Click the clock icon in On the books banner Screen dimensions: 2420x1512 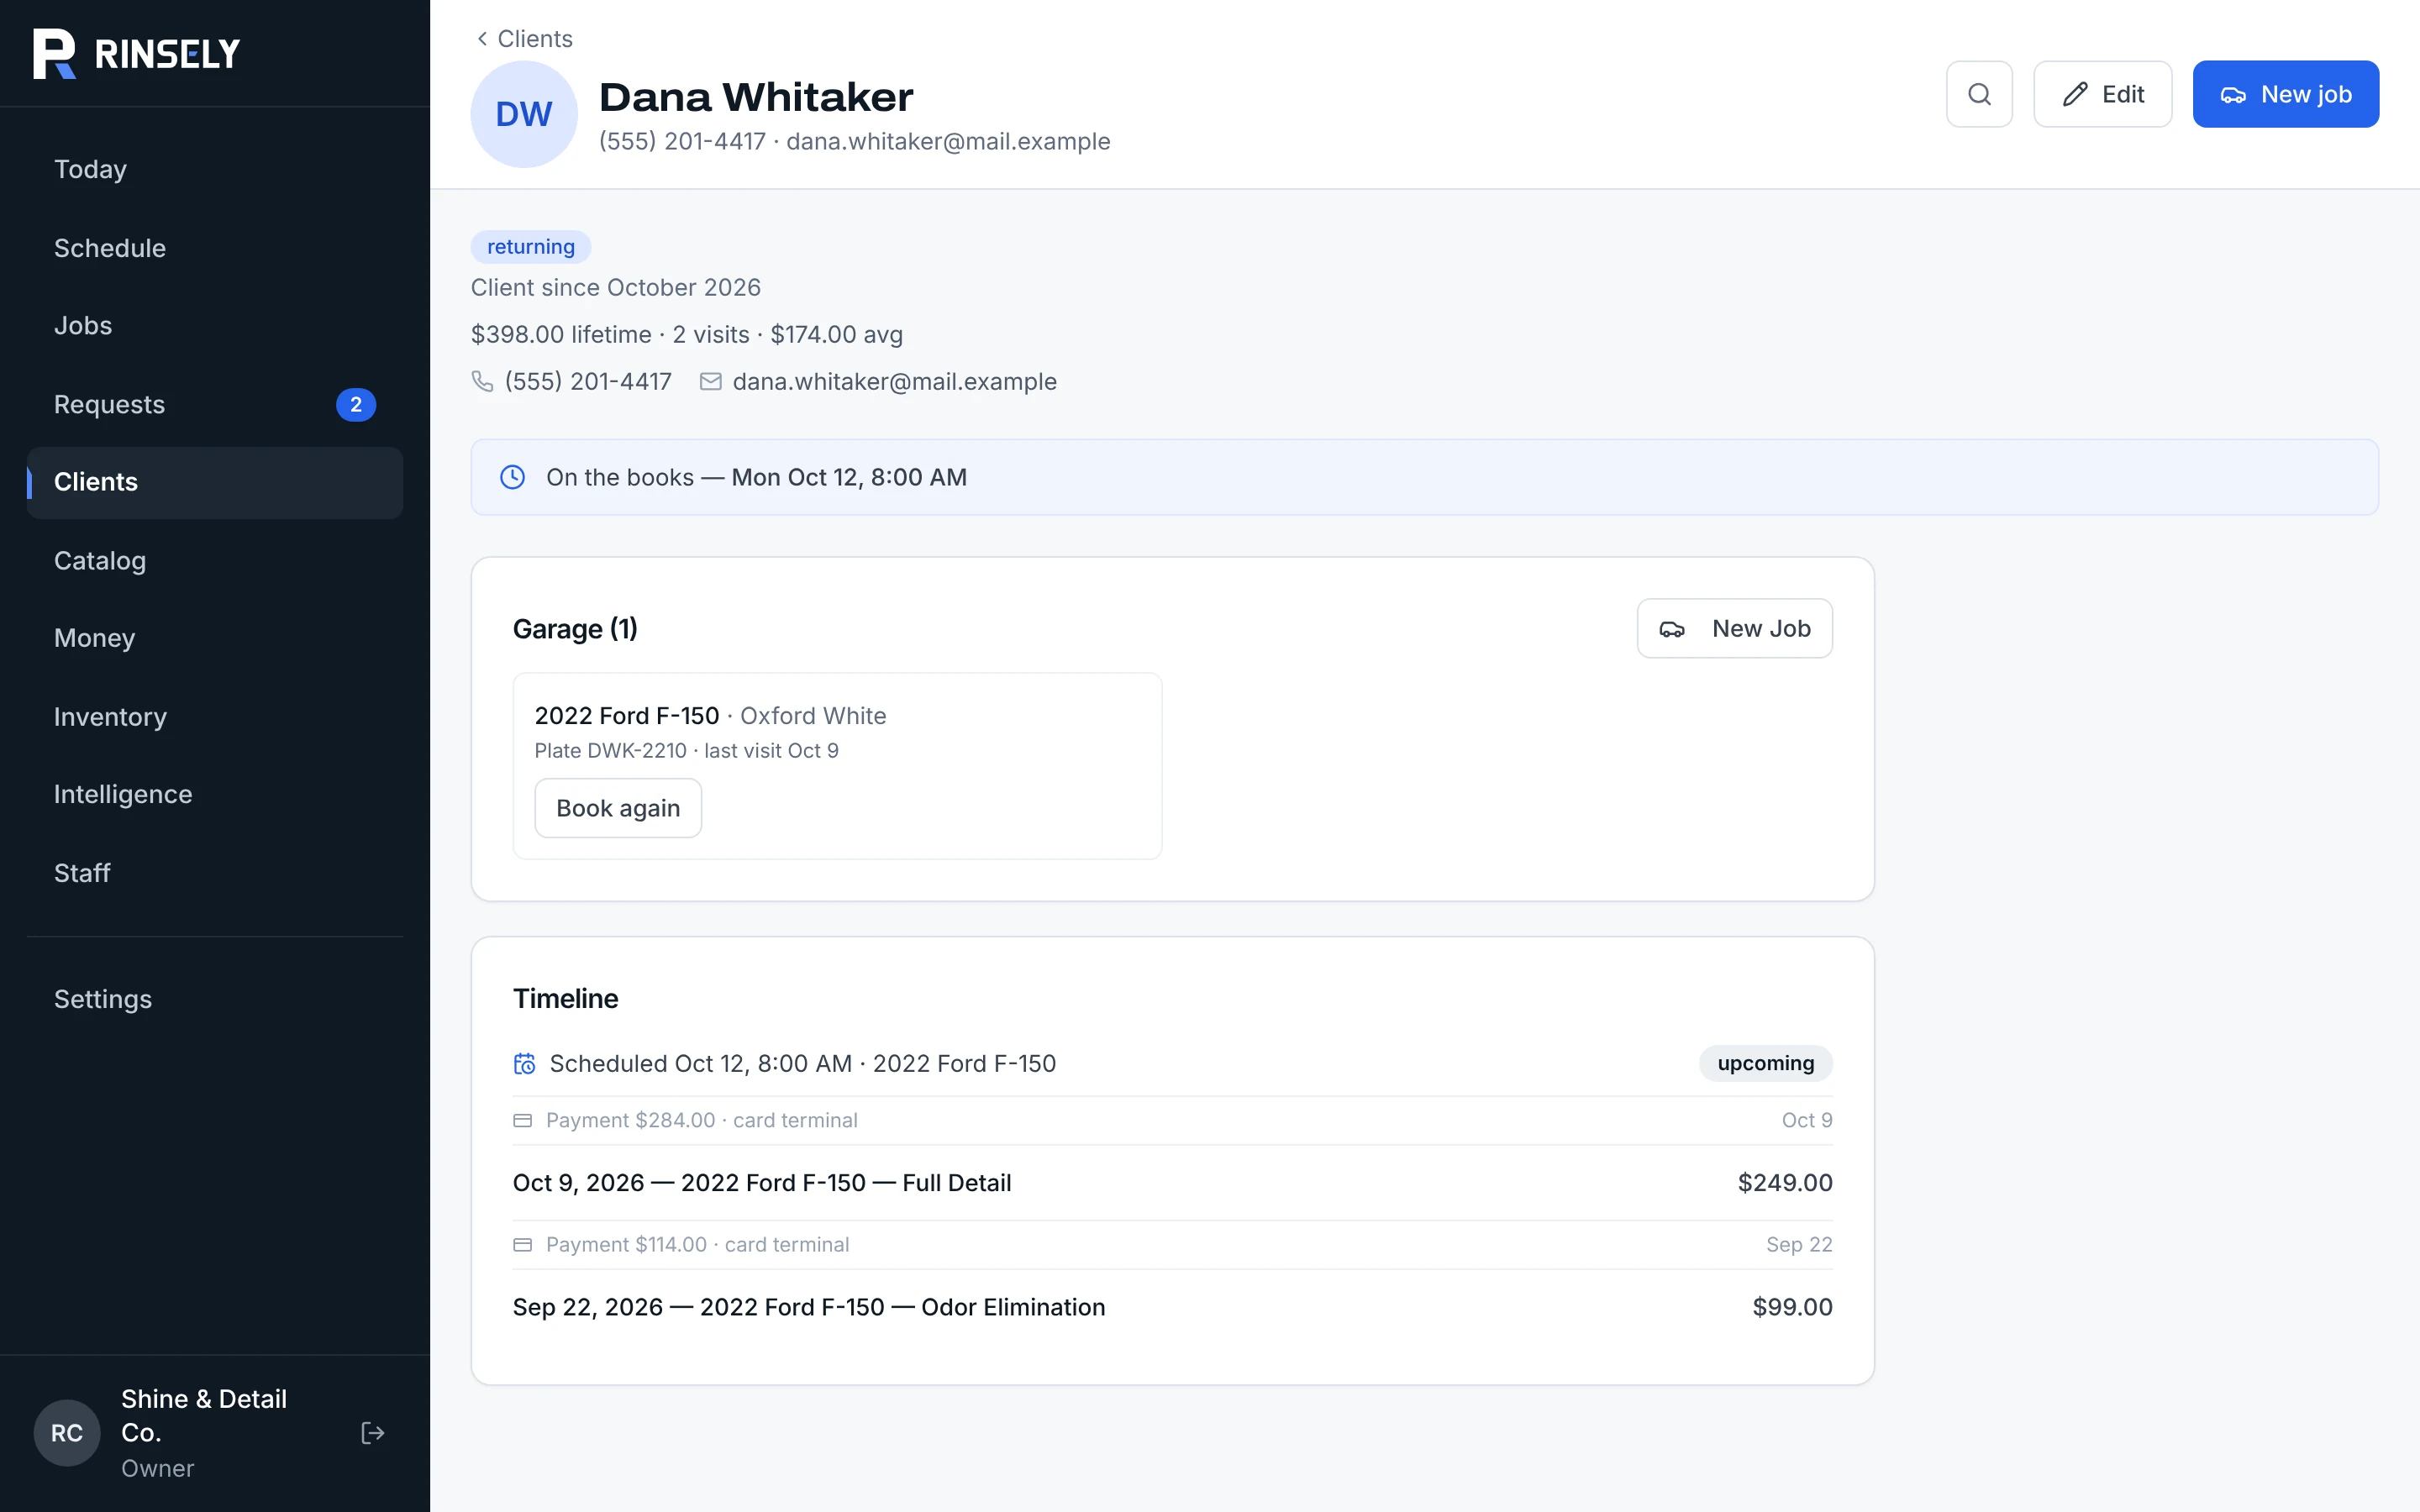coord(512,477)
